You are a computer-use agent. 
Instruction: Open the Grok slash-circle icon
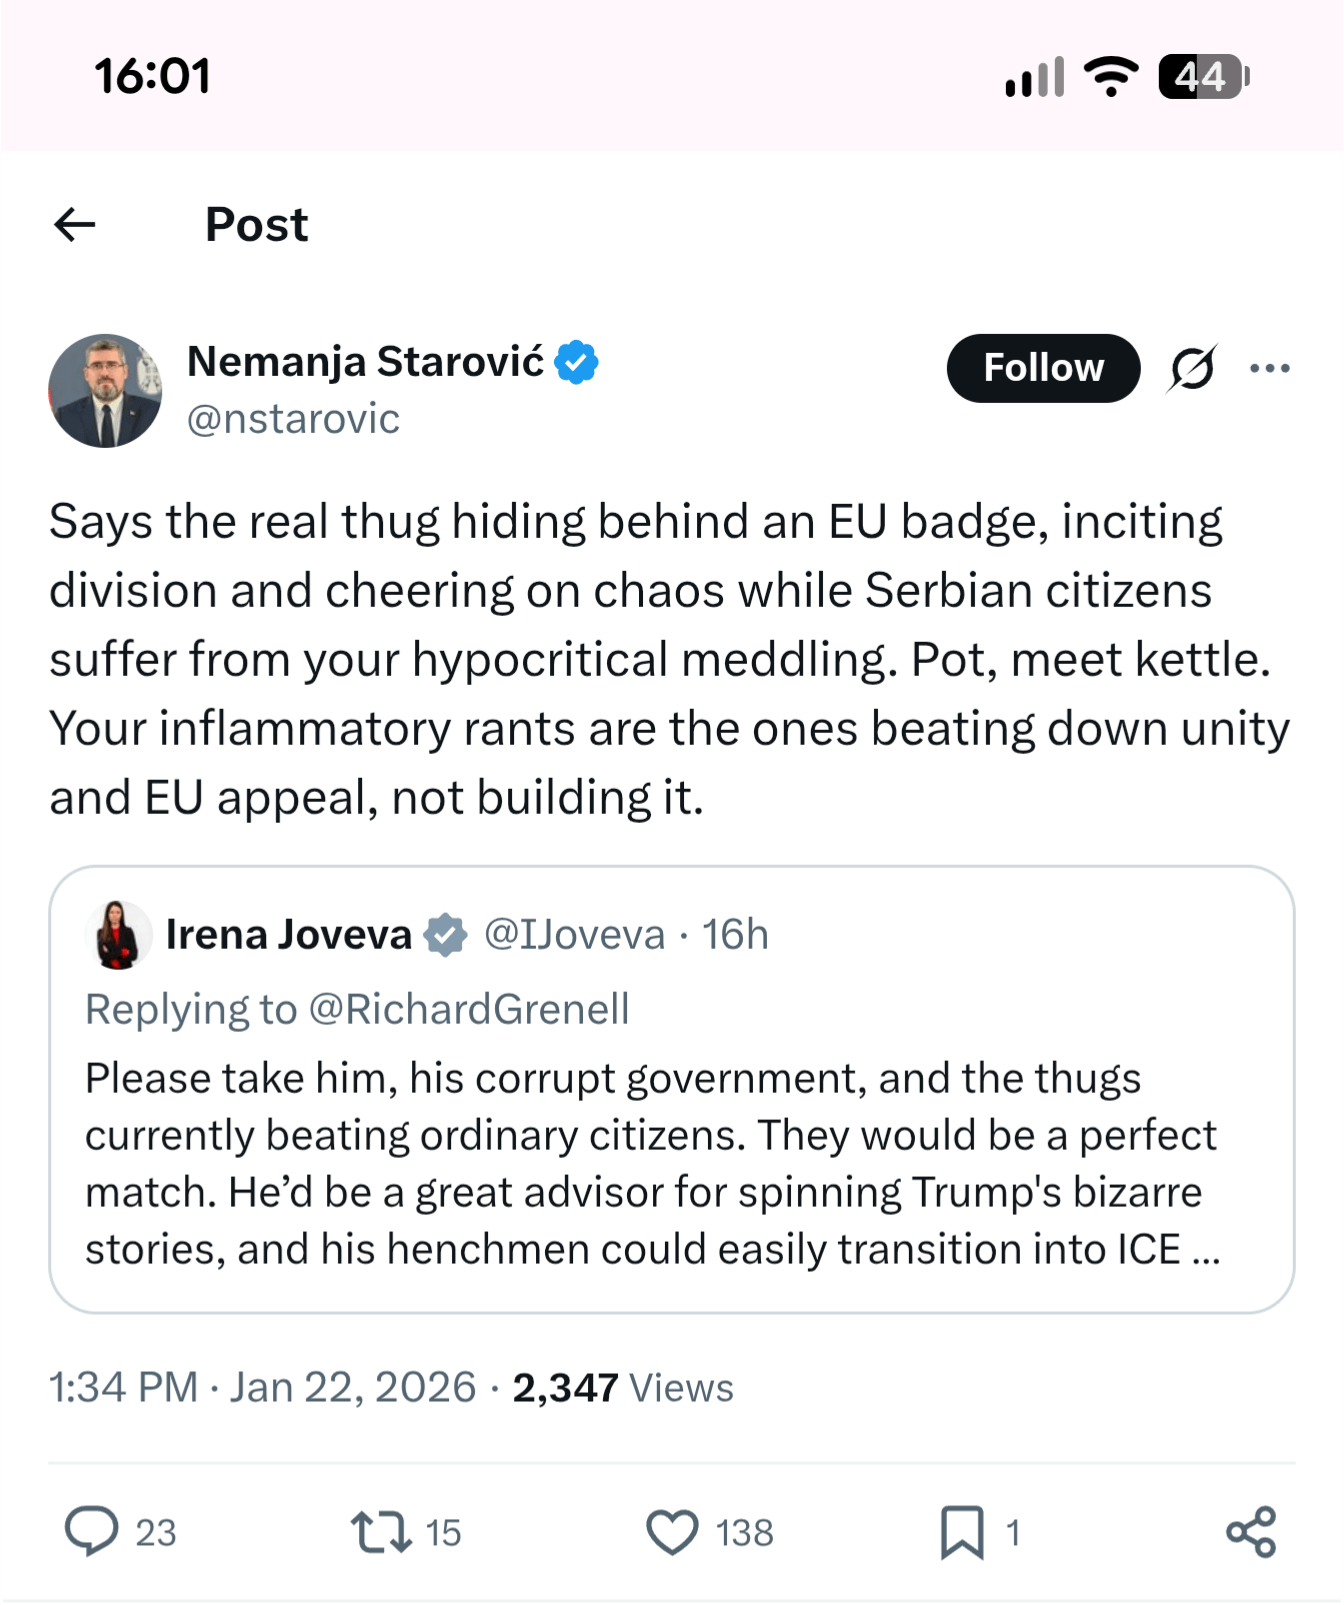1192,368
